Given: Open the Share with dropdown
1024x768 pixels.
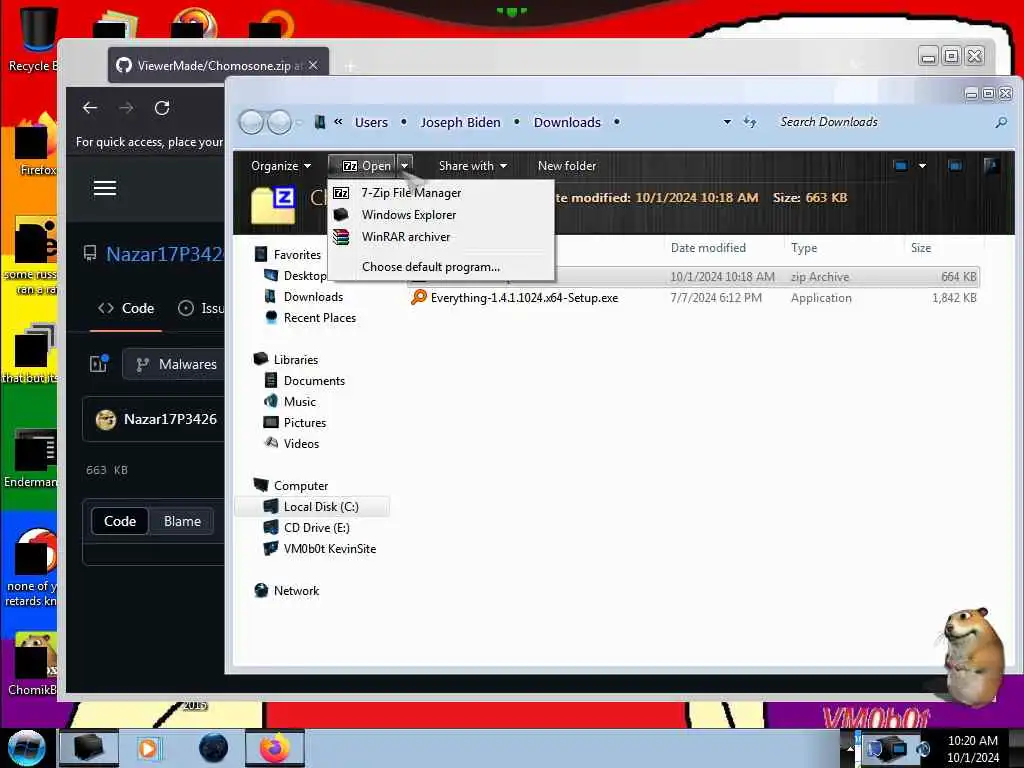Looking at the screenshot, I should 473,166.
